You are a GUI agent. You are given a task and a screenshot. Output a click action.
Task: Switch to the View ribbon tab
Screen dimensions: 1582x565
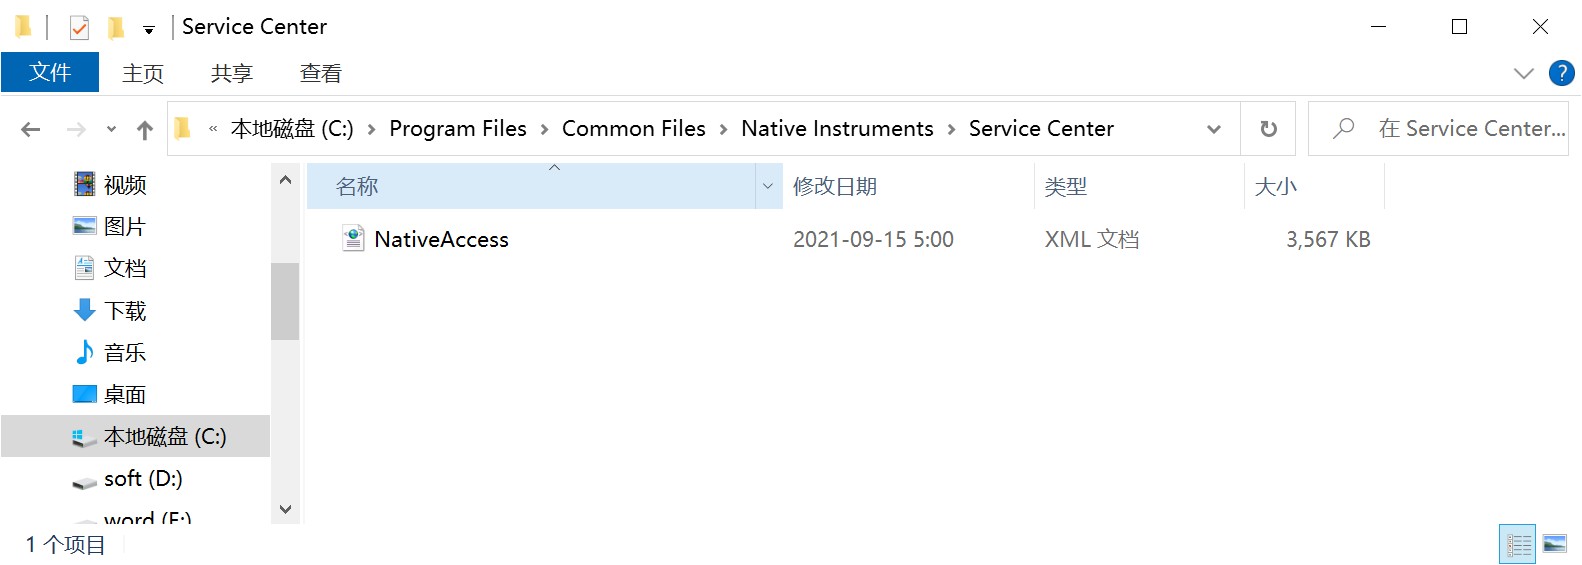(320, 73)
